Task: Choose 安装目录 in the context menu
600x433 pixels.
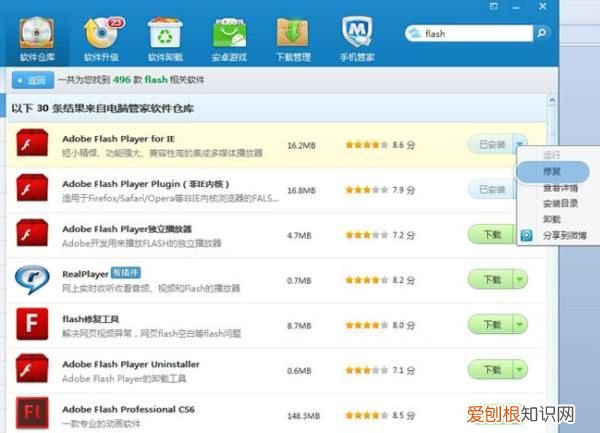Action: (x=561, y=203)
